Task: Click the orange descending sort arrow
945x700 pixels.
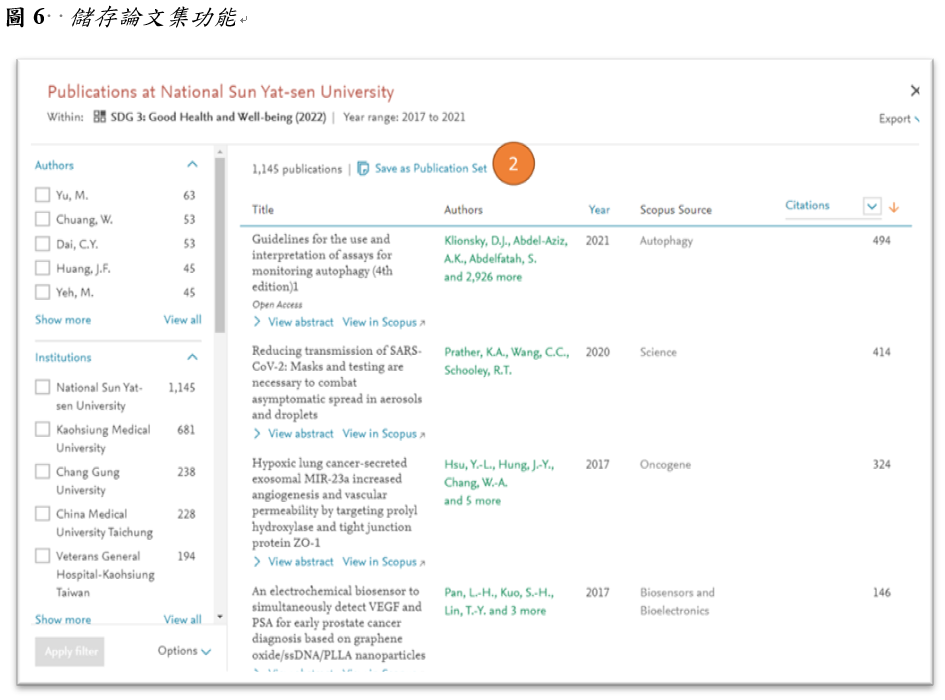Action: pyautogui.click(x=894, y=207)
